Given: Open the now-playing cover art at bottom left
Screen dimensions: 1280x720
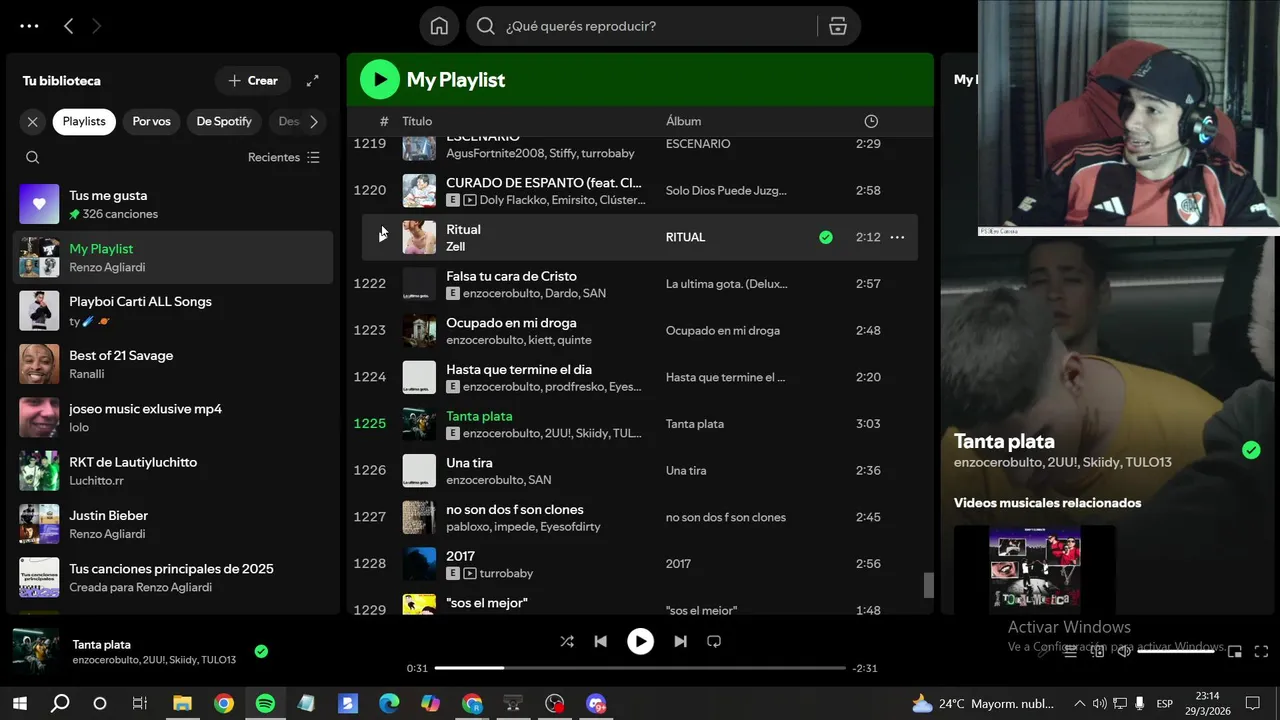Looking at the screenshot, I should click(36, 652).
